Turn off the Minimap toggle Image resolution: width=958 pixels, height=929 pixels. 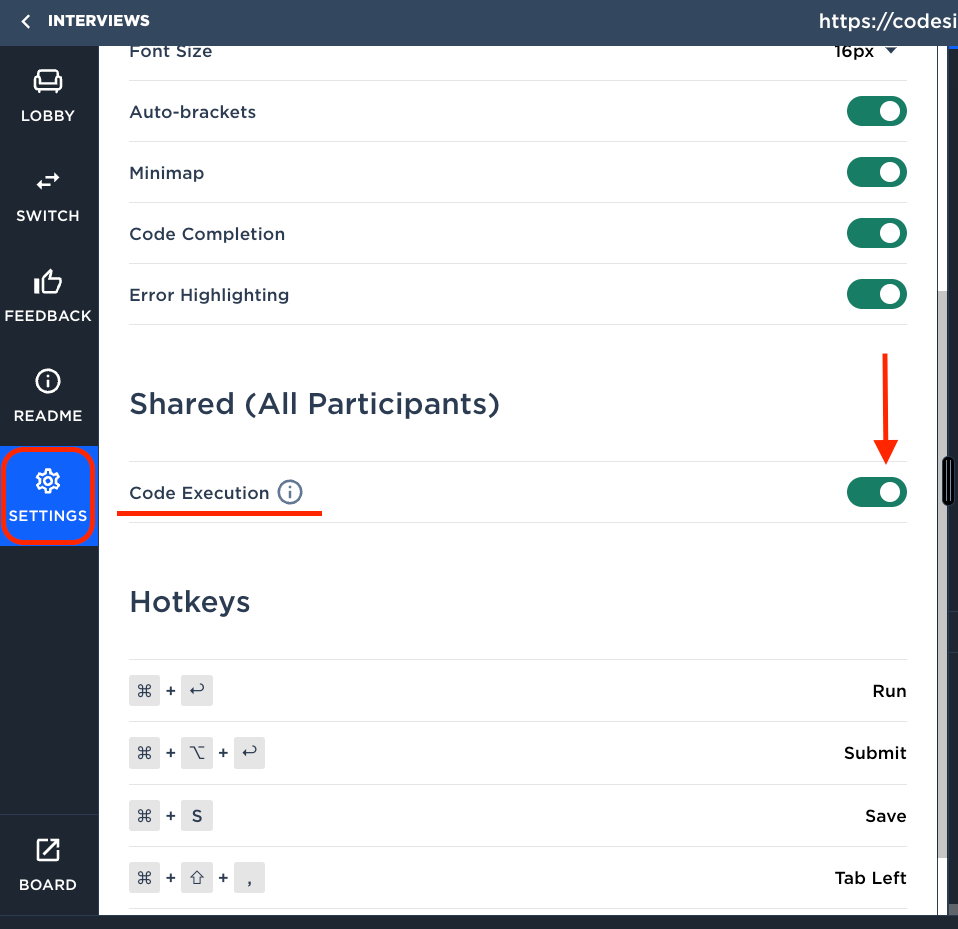pos(876,172)
